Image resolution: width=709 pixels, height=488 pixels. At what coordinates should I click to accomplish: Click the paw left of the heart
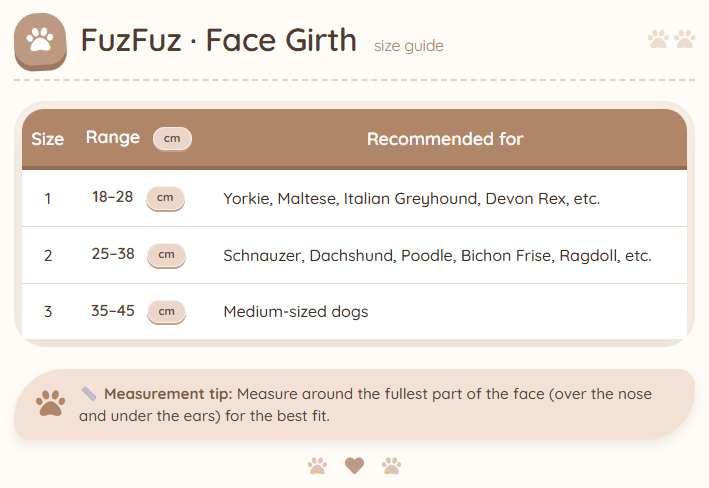(x=317, y=465)
